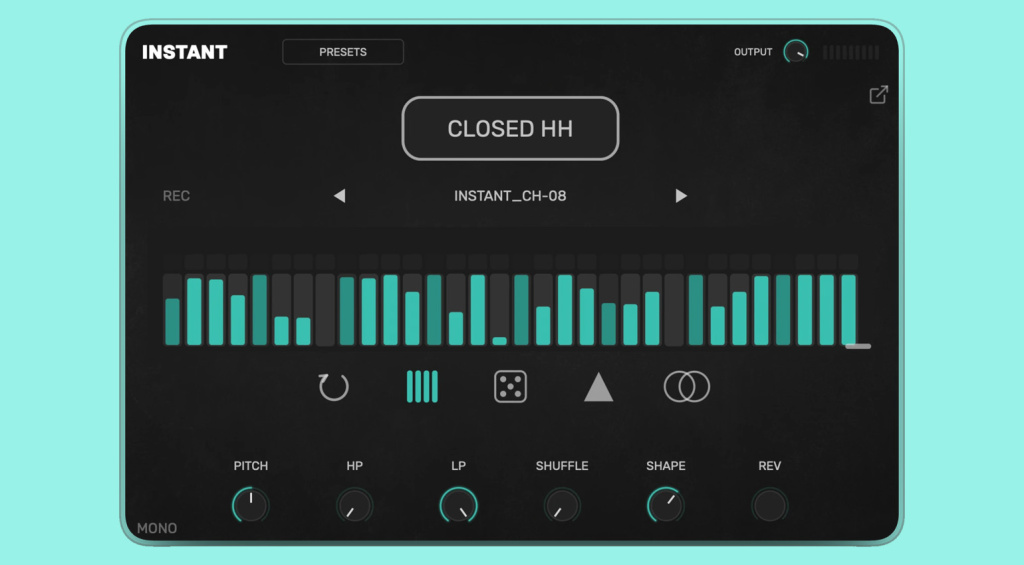Open the CLOSED HH instrument selector

pos(510,128)
